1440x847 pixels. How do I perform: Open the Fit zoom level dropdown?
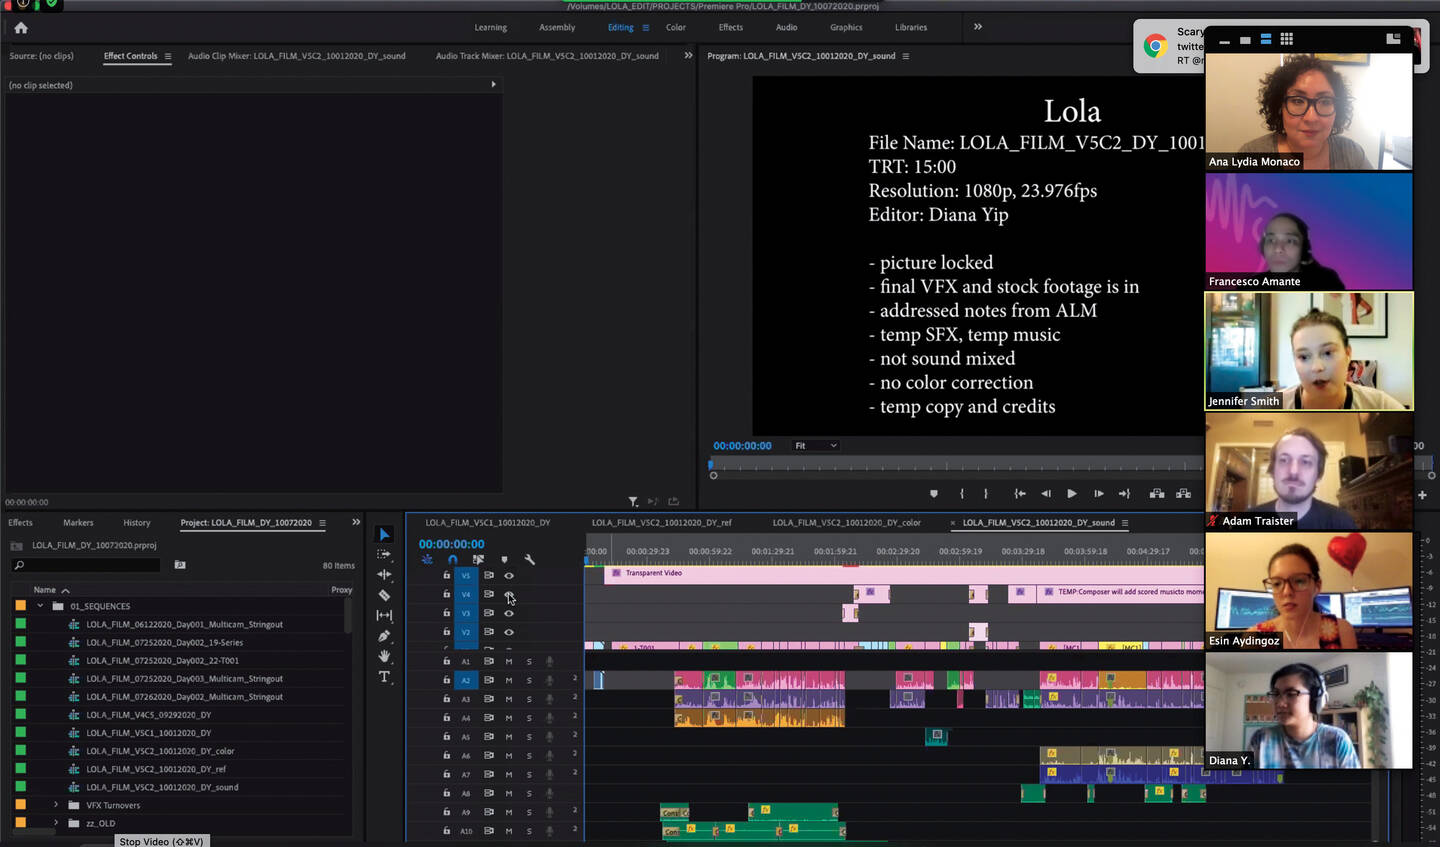pos(815,446)
